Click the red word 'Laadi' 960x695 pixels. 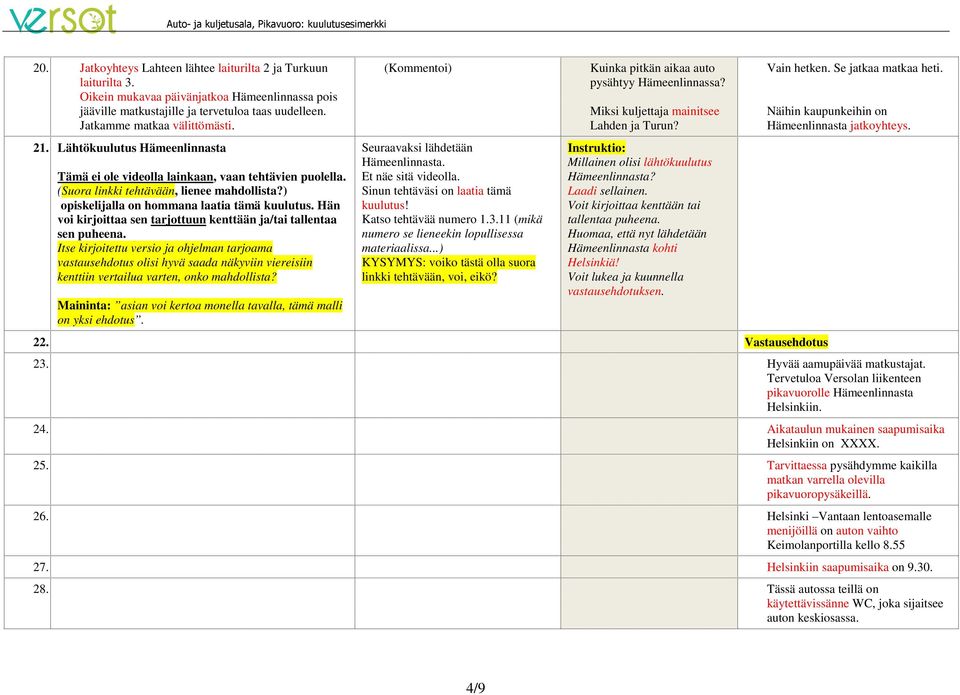pos(582,190)
